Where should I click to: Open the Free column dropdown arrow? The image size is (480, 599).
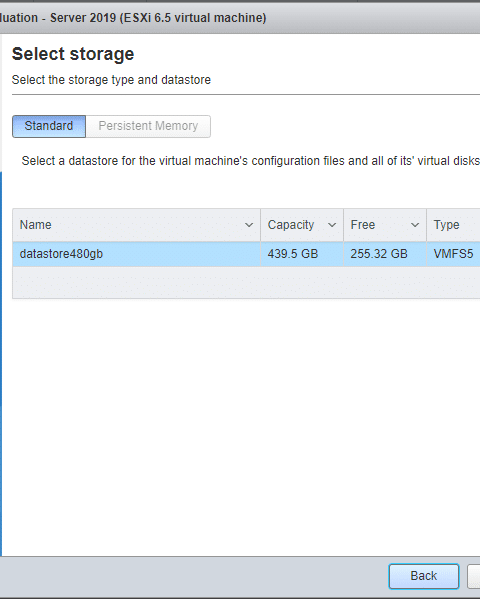[415, 225]
